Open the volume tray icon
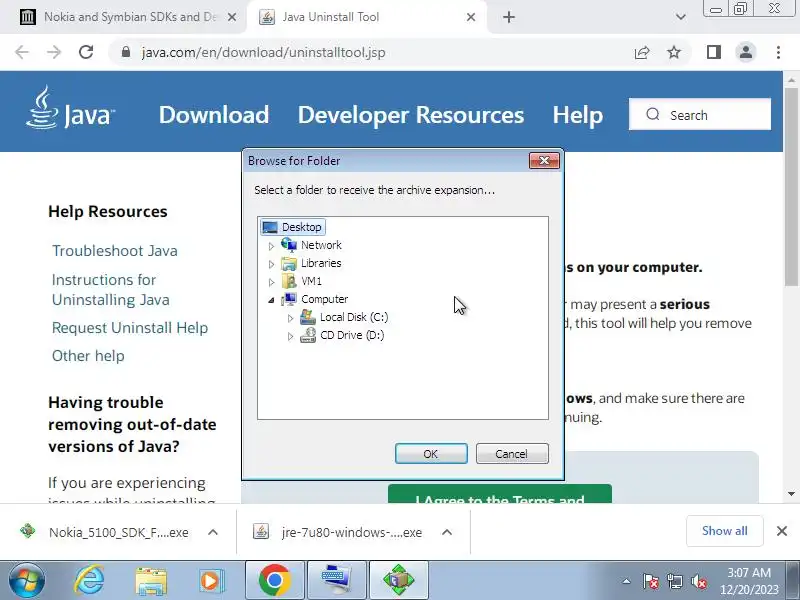Viewport: 800px width, 600px height. tap(698, 581)
